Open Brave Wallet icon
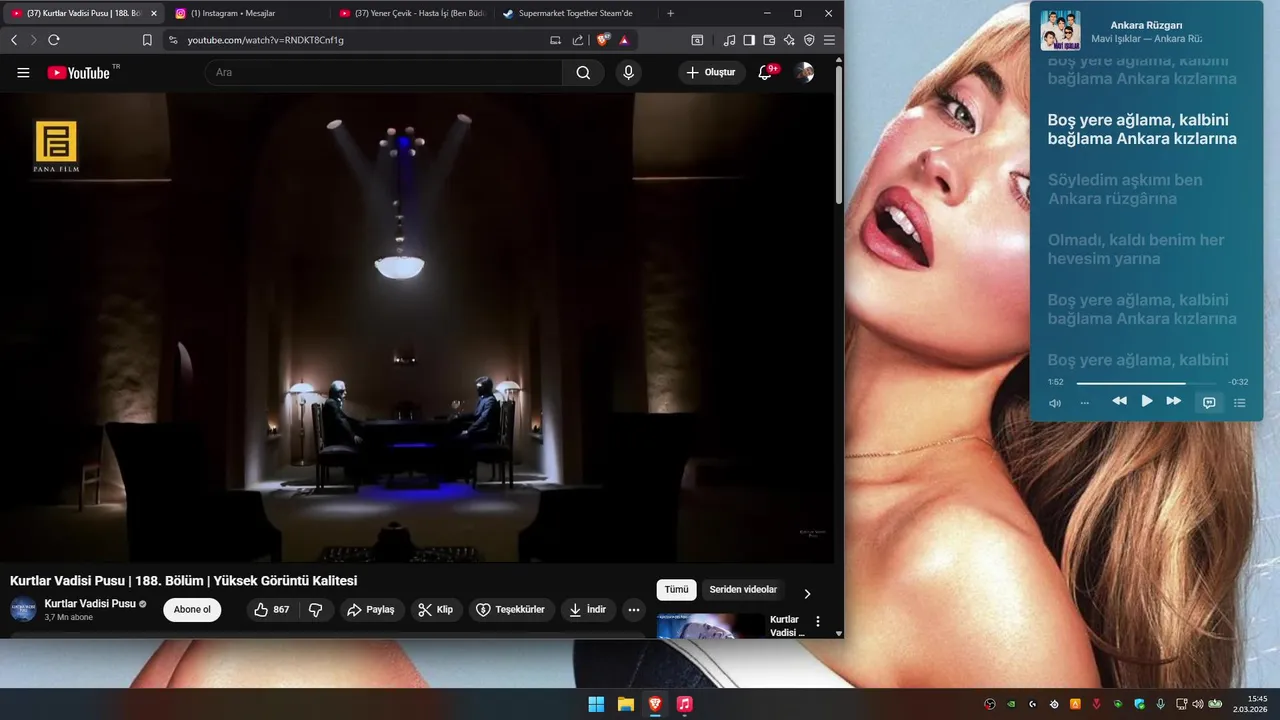1280x720 pixels. pos(769,40)
